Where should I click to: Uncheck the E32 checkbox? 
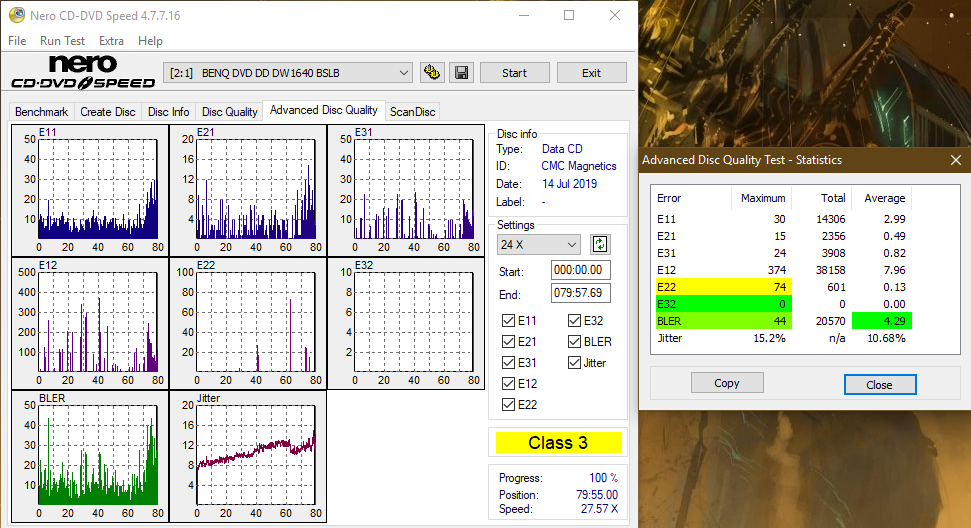pyautogui.click(x=574, y=321)
